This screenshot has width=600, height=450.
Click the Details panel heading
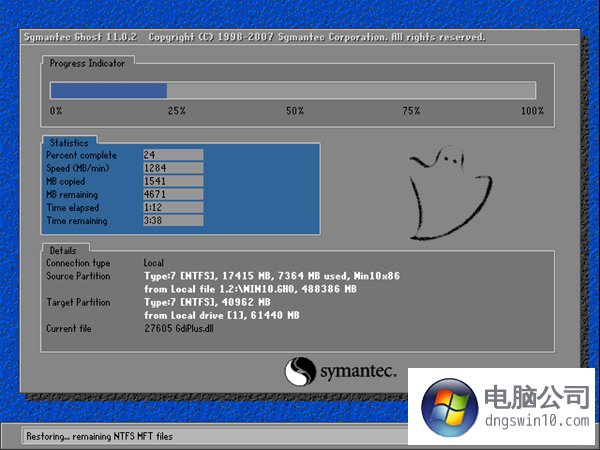coord(63,251)
